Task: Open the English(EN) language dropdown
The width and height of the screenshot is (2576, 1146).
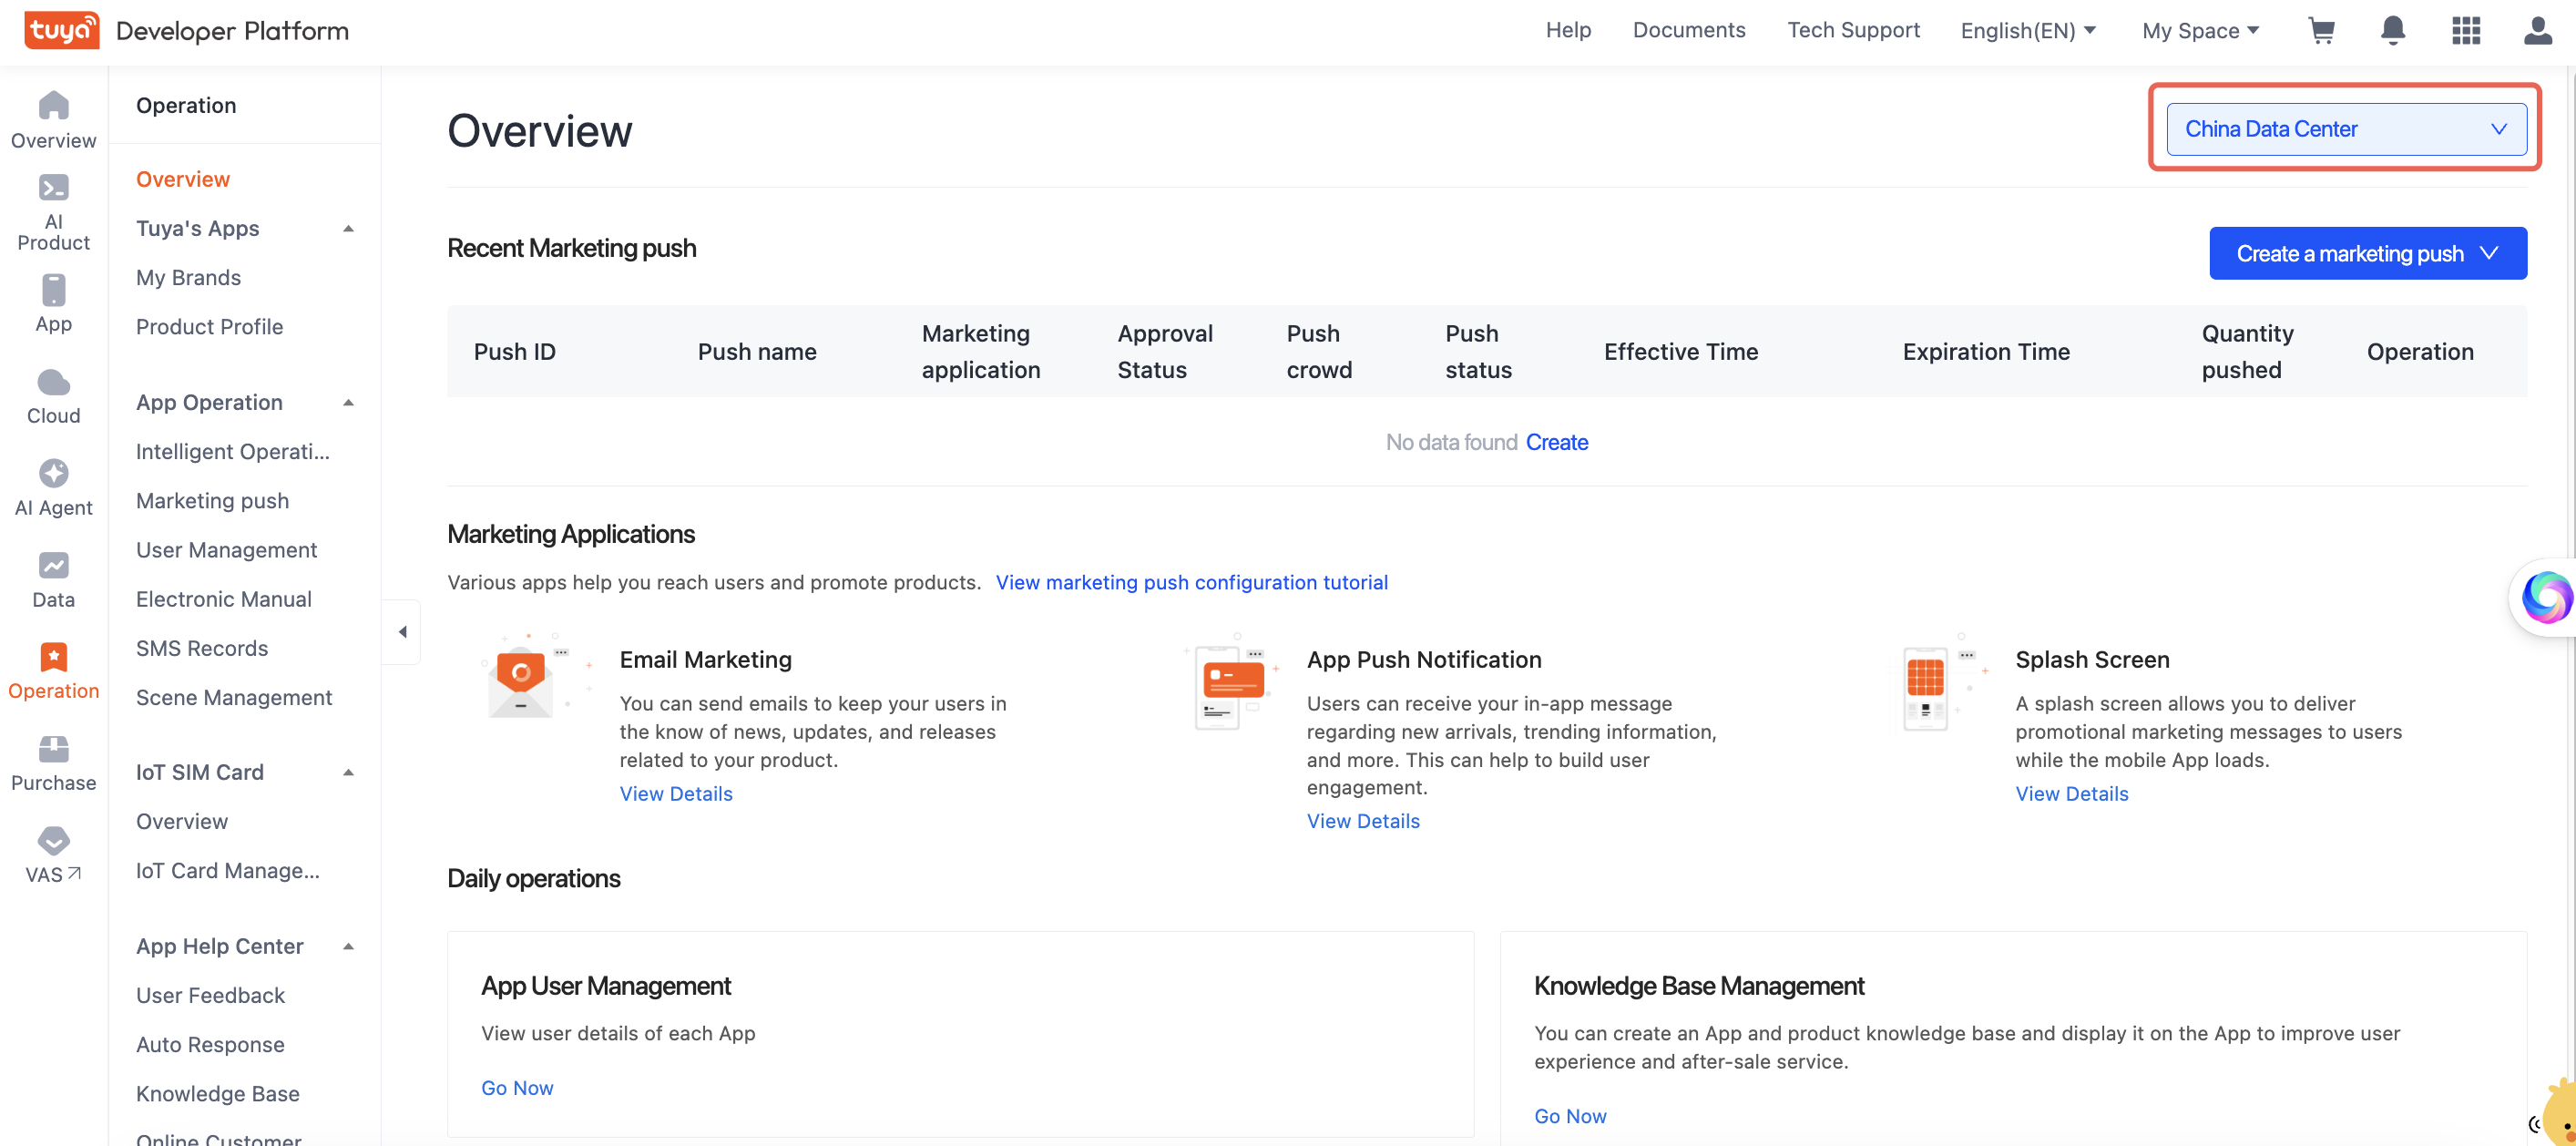Action: tap(2028, 30)
